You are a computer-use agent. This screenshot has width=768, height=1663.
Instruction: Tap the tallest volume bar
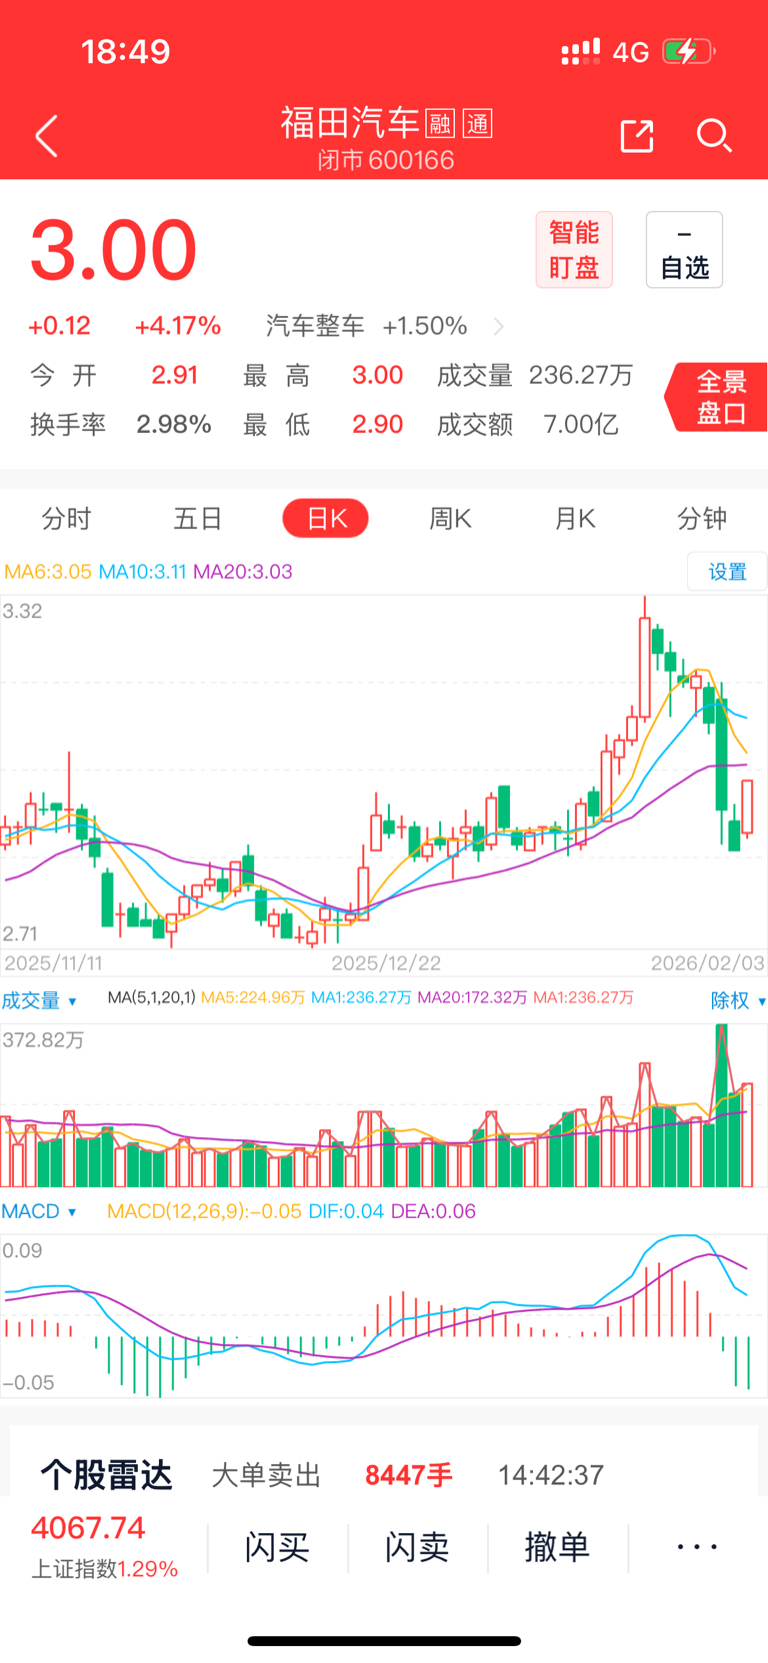coord(721,1105)
